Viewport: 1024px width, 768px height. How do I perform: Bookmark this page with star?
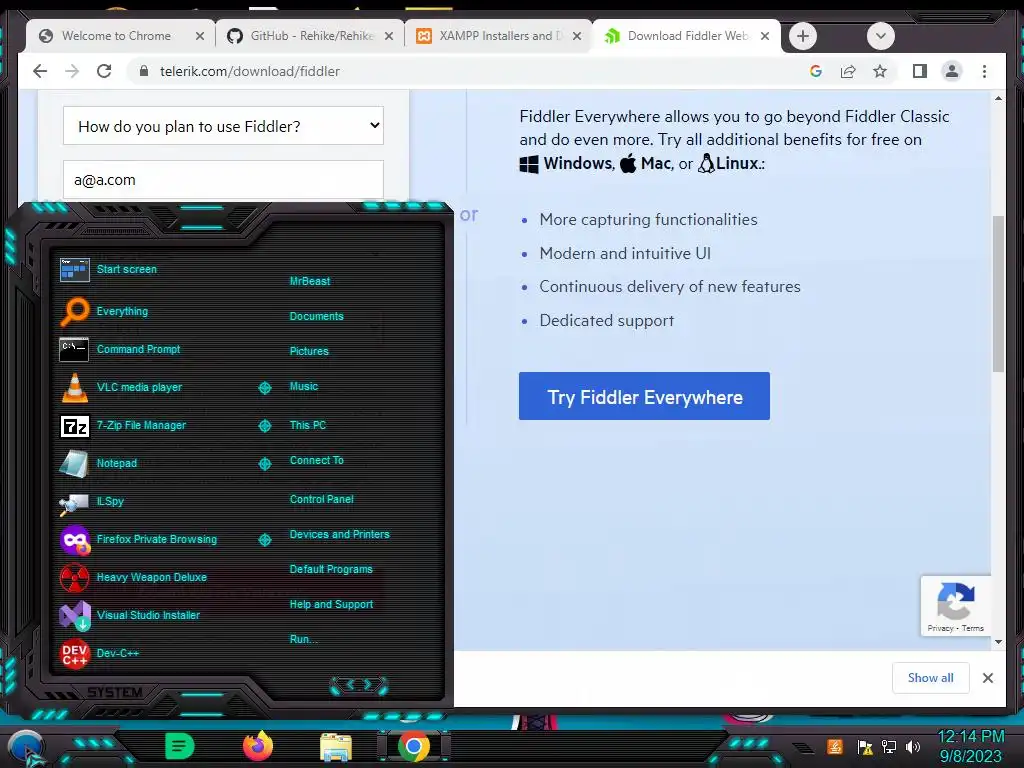[880, 71]
